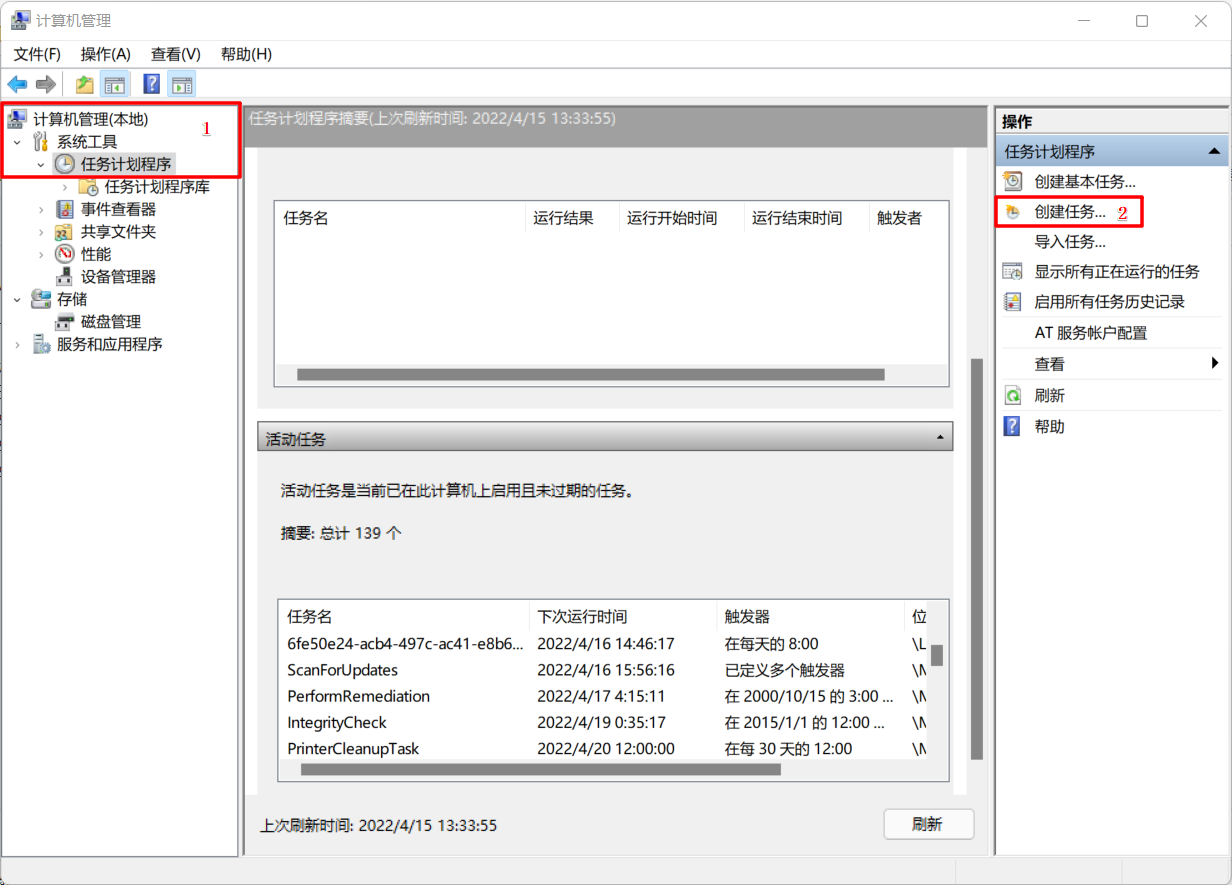Viewport: 1232px width, 885px height.
Task: Click the Up one level folder icon
Action: coord(85,84)
